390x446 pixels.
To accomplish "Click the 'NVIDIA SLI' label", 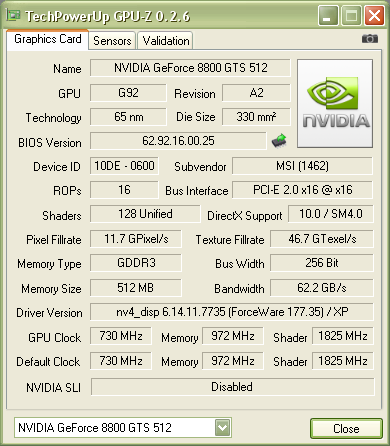I will [53, 388].
